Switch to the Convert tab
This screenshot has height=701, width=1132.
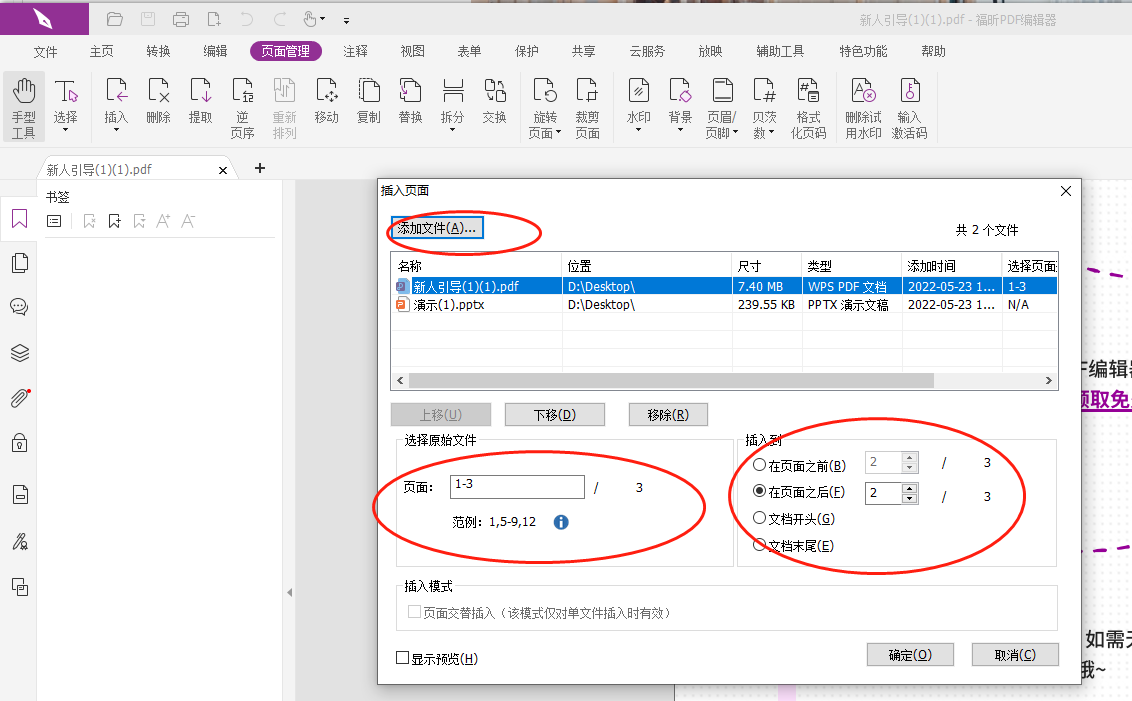pos(159,51)
